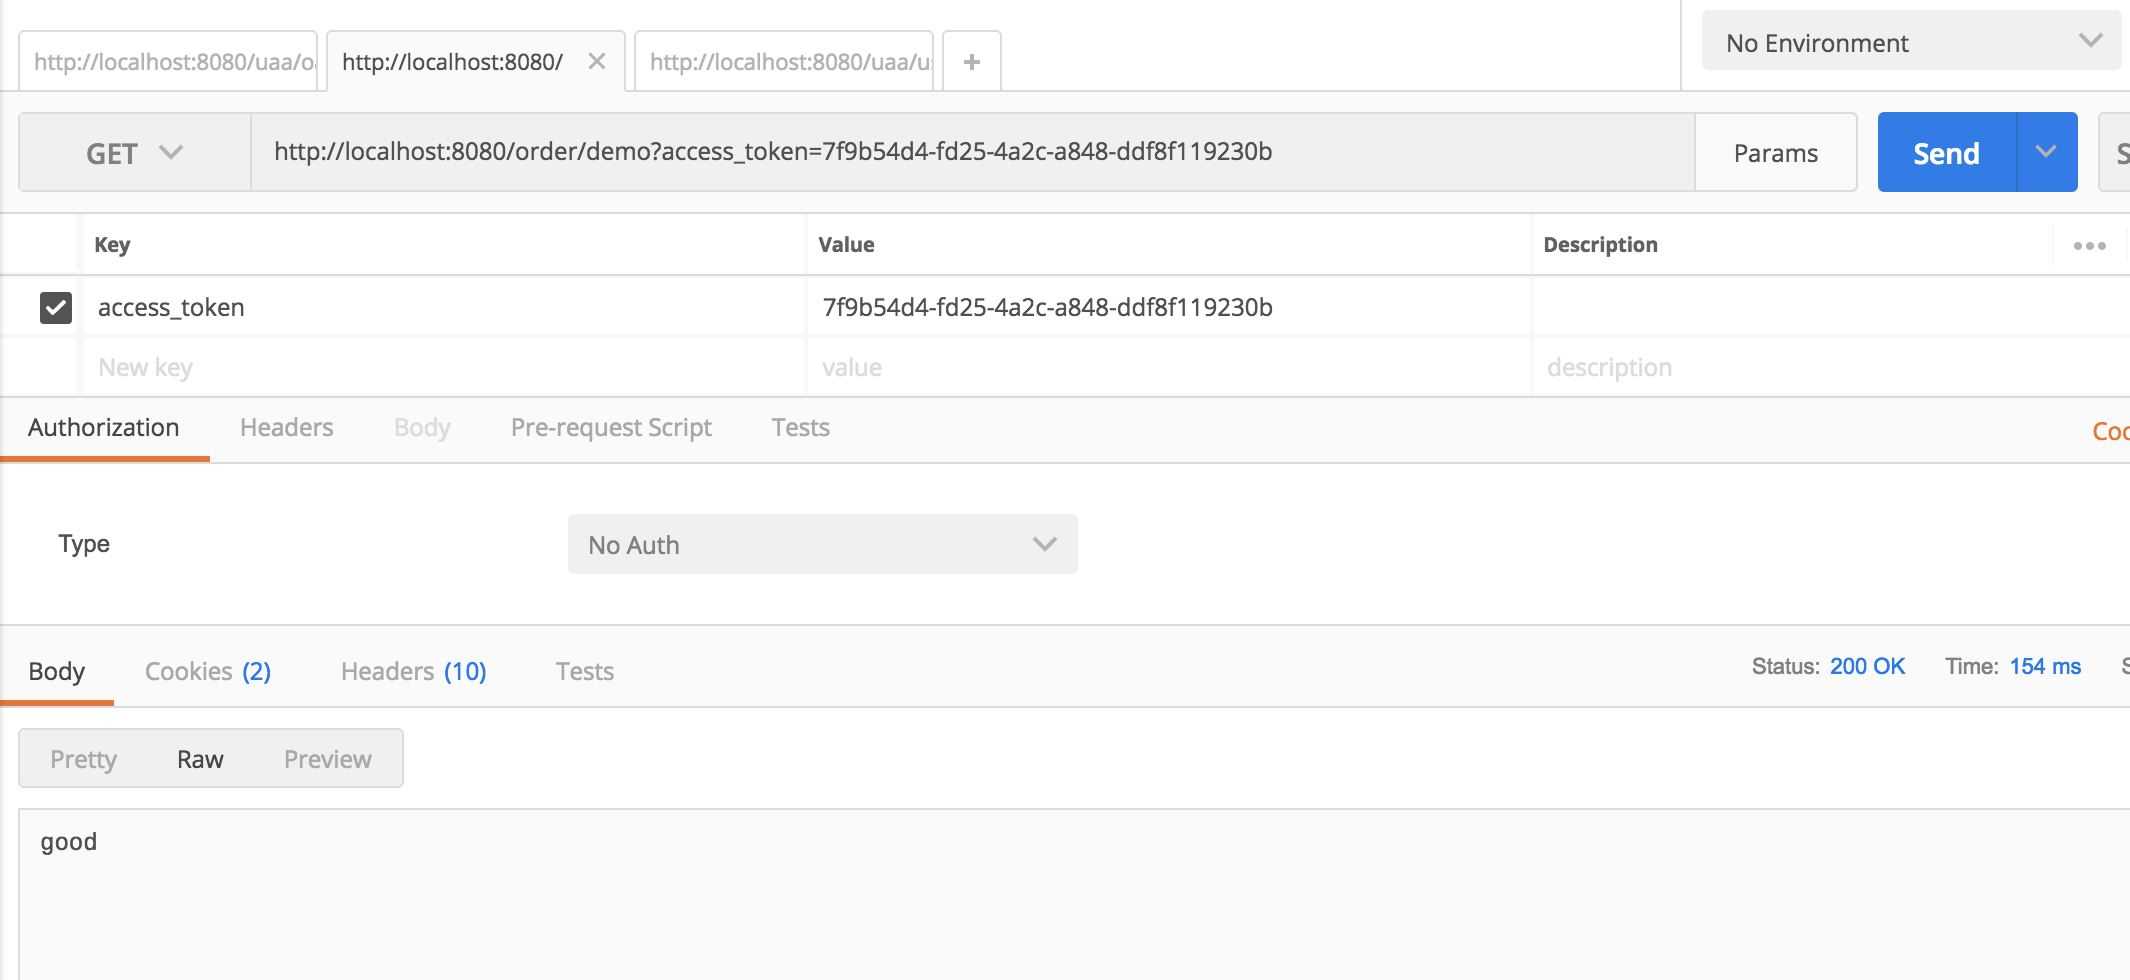The width and height of the screenshot is (2130, 980).
Task: Switch response view to Preview
Action: (327, 759)
